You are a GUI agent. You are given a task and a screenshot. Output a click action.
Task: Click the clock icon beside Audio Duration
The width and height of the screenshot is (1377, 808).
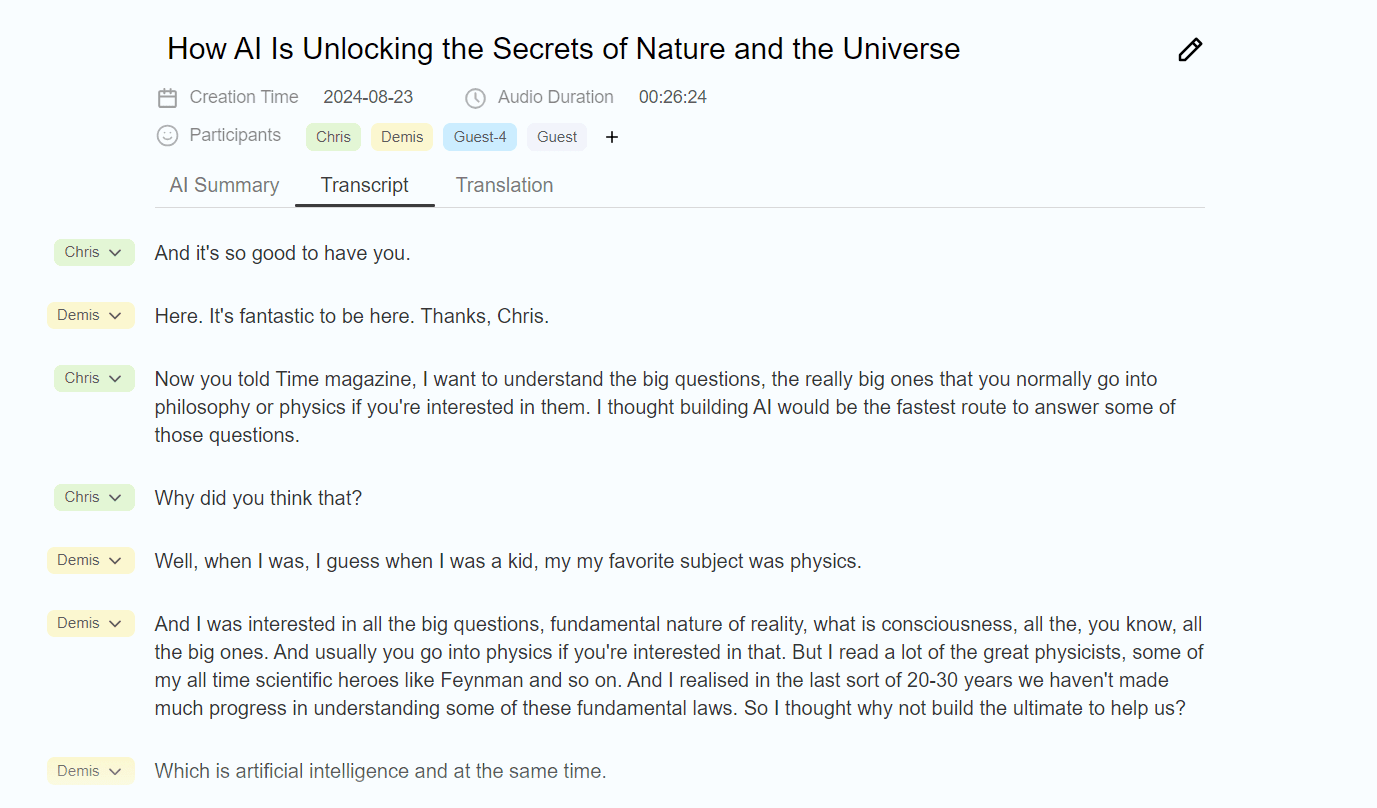(476, 98)
